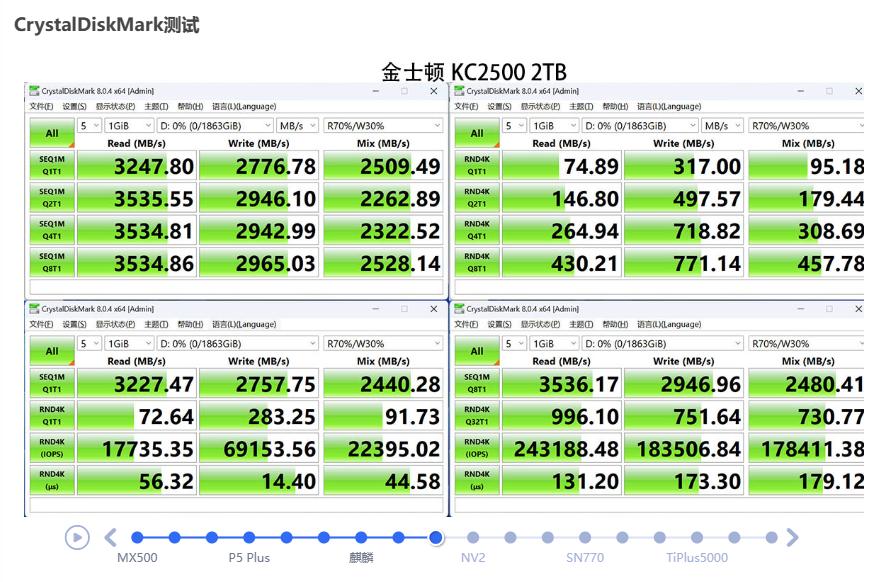Open the test count dropdown showing 5
882x582 pixels.
(88, 125)
